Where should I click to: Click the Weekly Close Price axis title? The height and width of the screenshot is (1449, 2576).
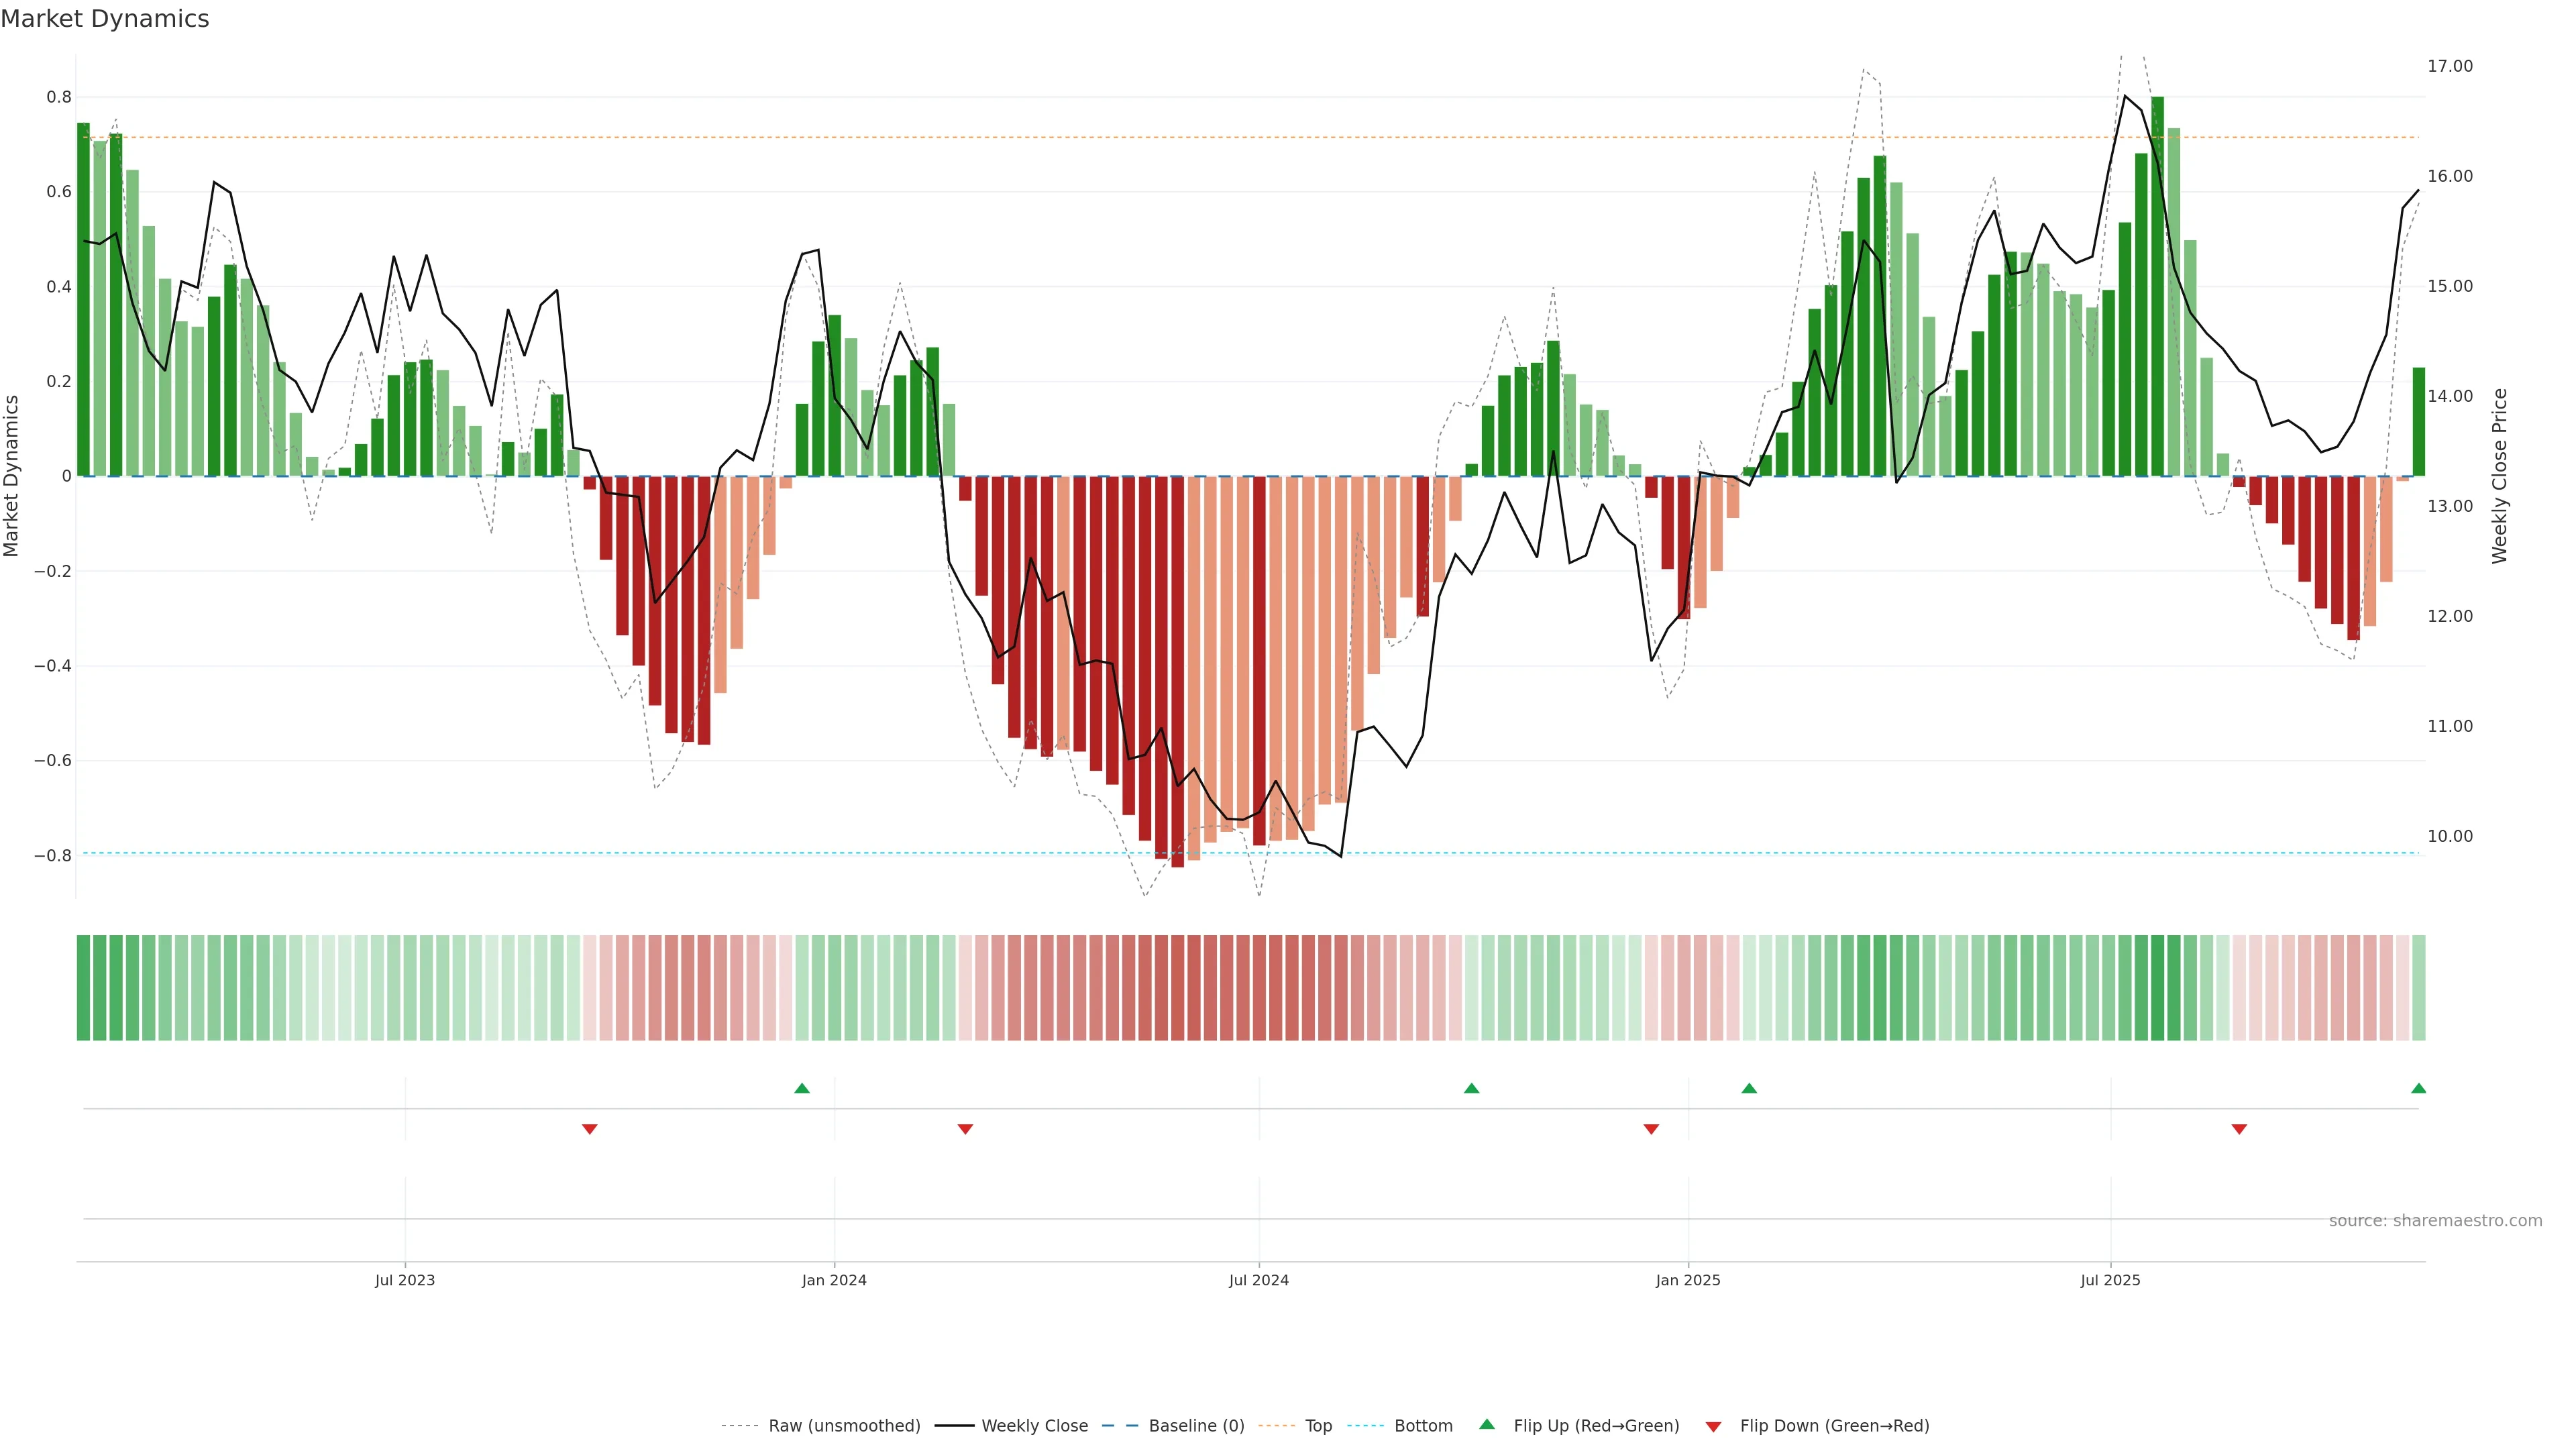[2499, 476]
